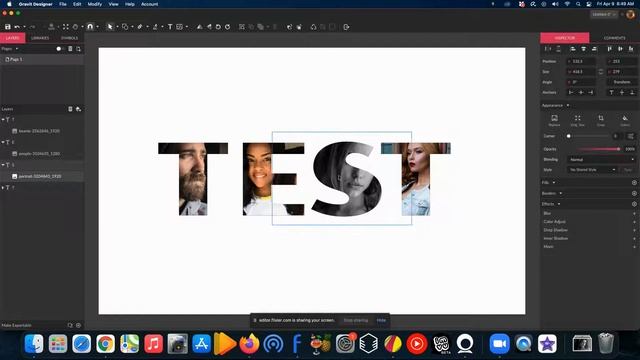Image resolution: width=640 pixels, height=360 pixels.
Task: Open the File menu
Action: (x=62, y=4)
